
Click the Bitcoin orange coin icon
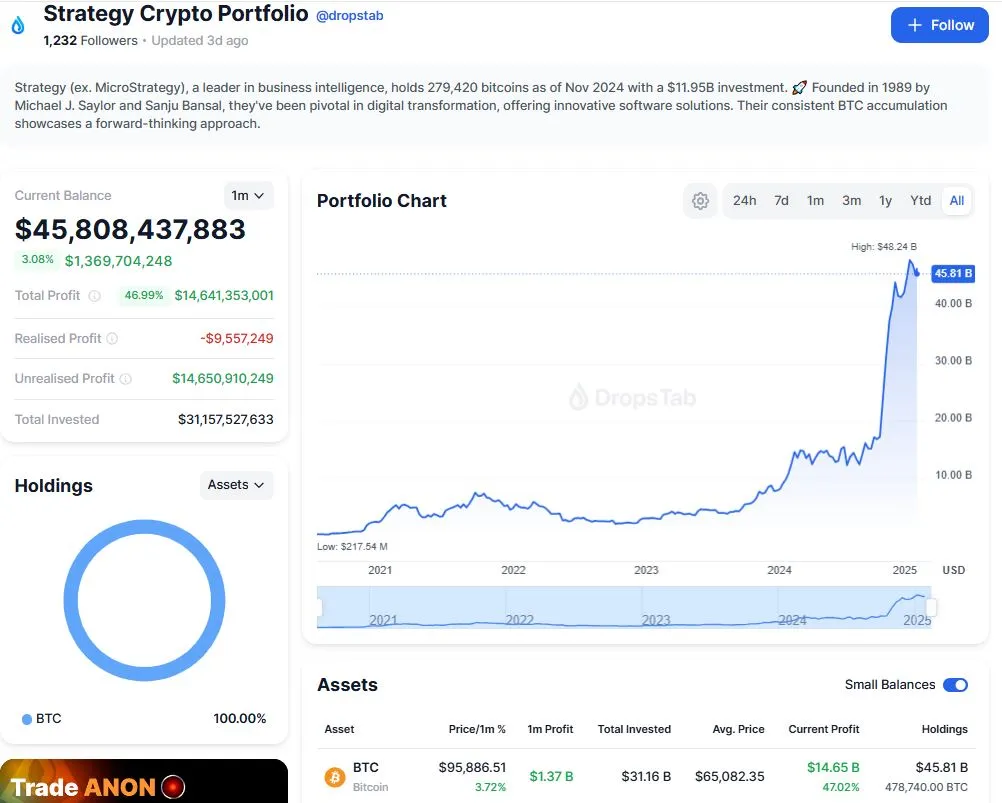pyautogui.click(x=334, y=777)
